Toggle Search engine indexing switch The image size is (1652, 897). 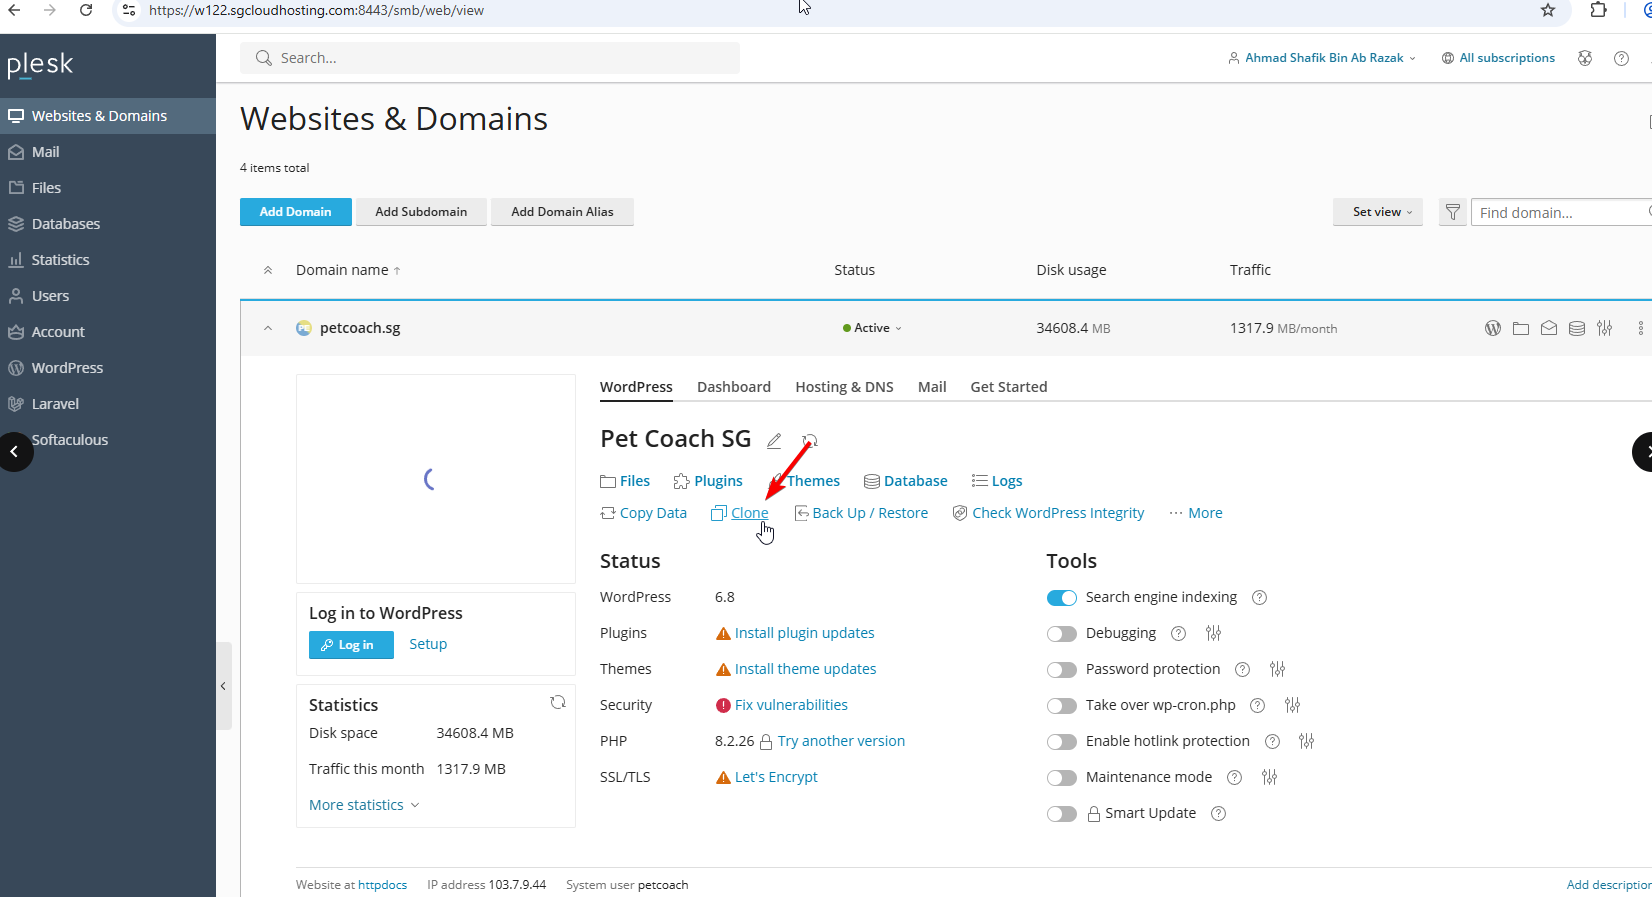click(x=1061, y=598)
